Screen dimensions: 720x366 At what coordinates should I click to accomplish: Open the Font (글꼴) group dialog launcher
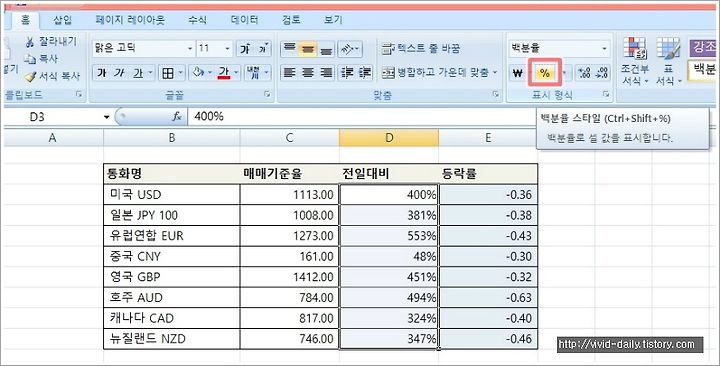coord(267,95)
